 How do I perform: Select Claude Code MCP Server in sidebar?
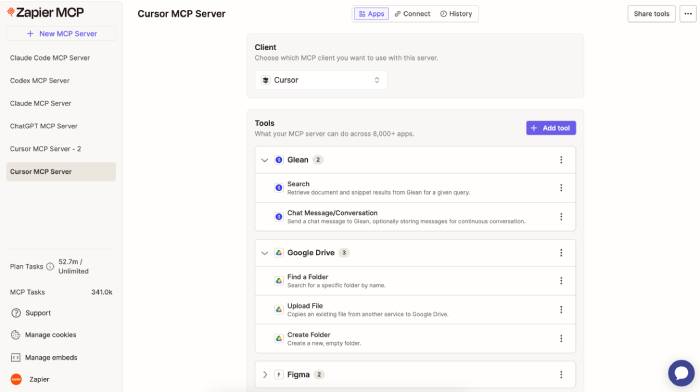(50, 58)
